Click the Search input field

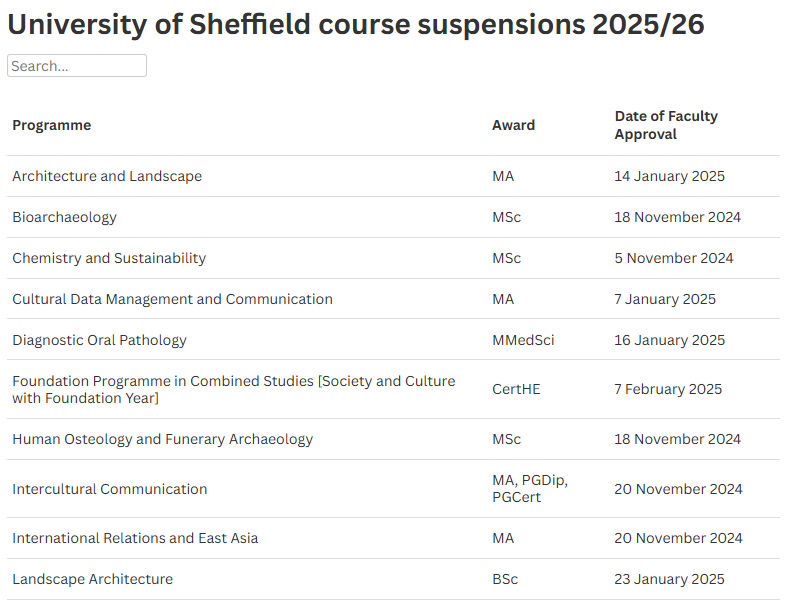(77, 66)
